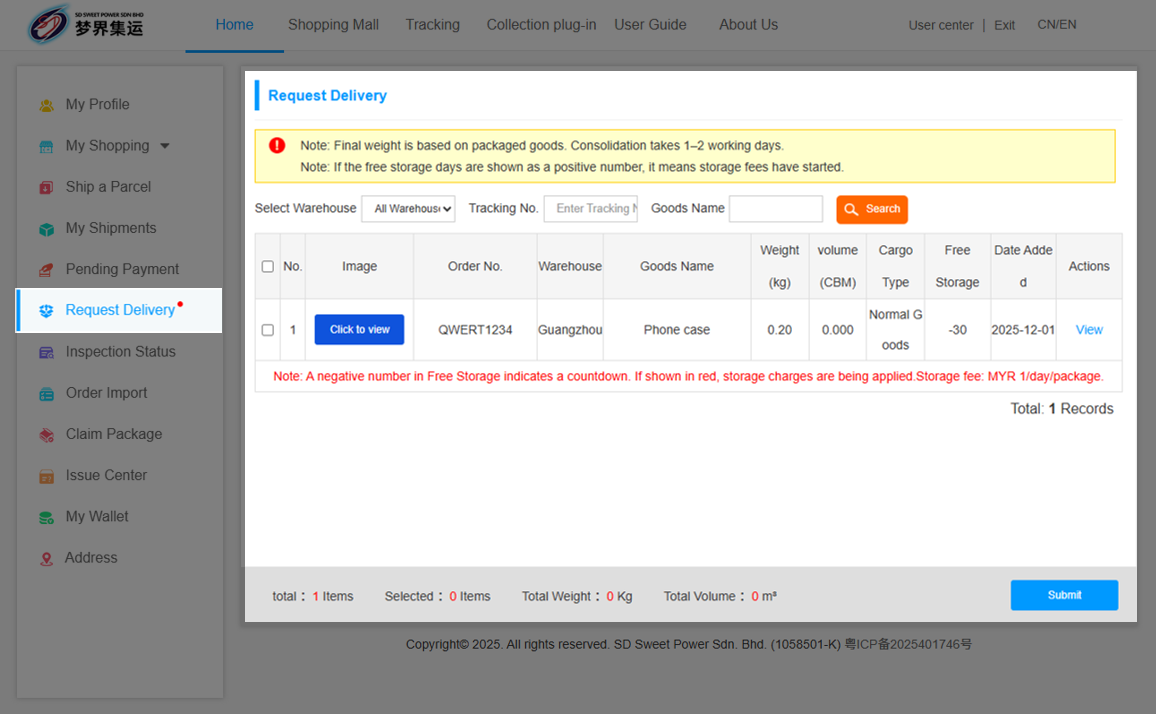This screenshot has width=1156, height=714.
Task: Click the Request Delivery page heading
Action: coord(327,96)
